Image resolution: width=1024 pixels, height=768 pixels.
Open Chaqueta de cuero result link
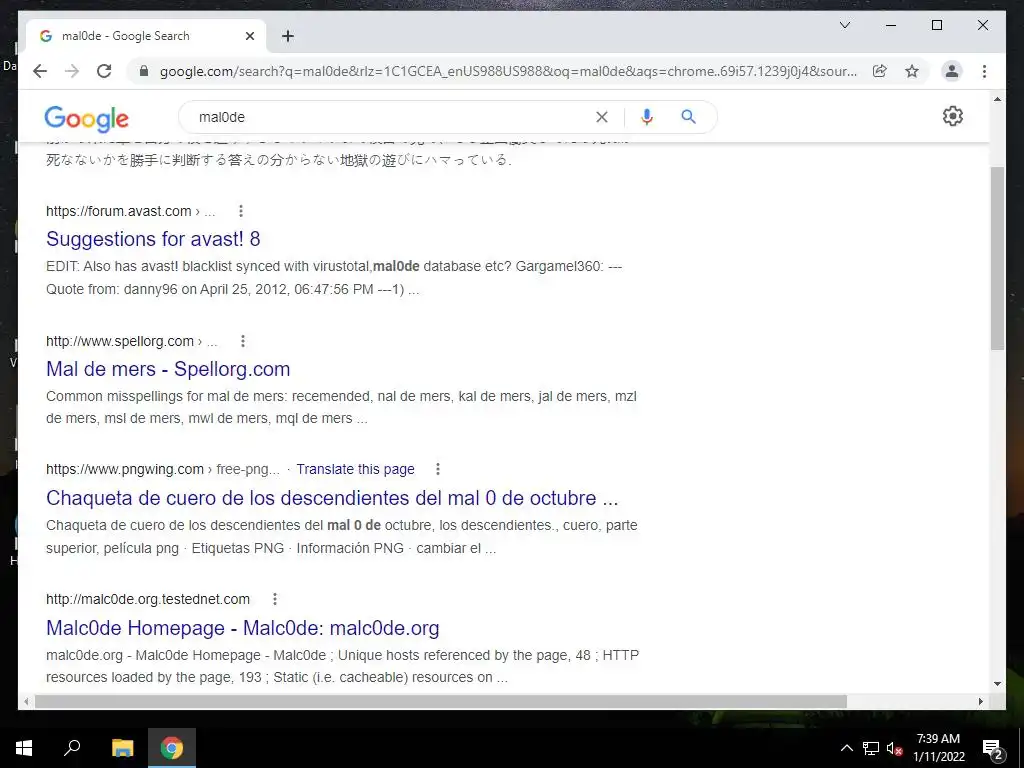(x=332, y=498)
